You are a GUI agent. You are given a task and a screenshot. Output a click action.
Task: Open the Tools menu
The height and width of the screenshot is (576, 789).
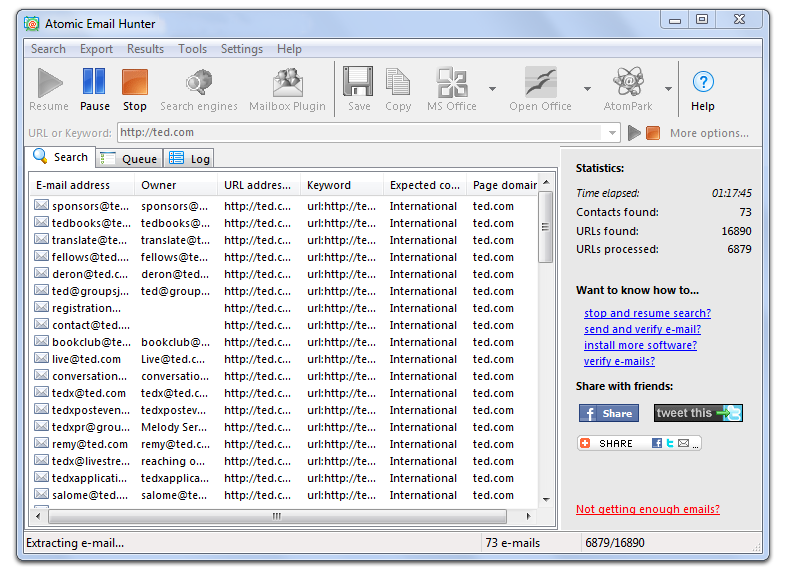(x=192, y=49)
